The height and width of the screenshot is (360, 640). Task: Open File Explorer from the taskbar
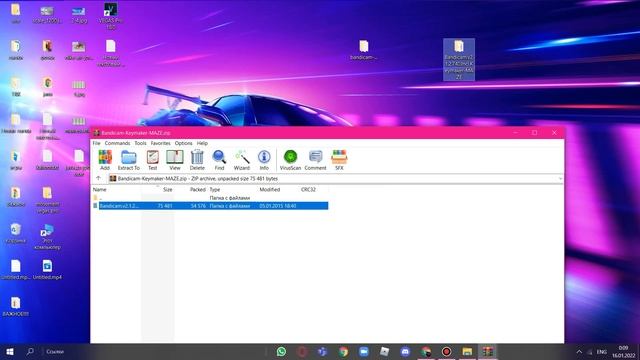tap(467, 351)
